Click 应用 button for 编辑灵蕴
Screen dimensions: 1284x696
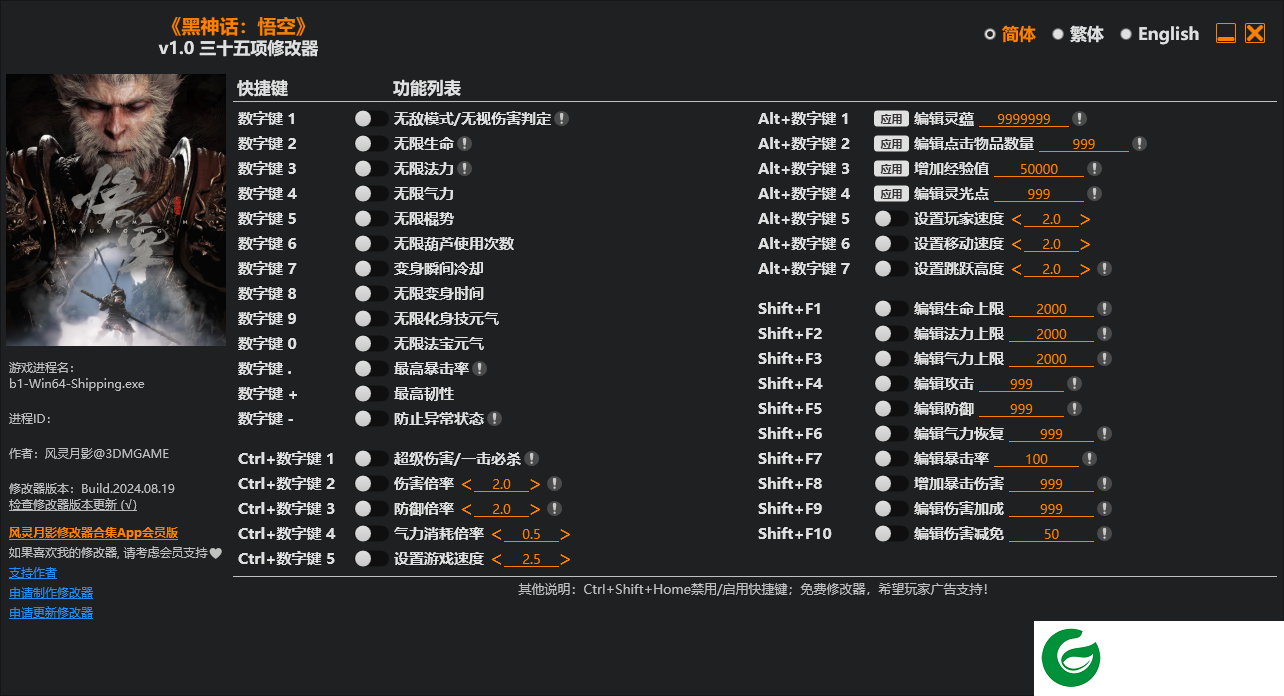pyautogui.click(x=891, y=119)
